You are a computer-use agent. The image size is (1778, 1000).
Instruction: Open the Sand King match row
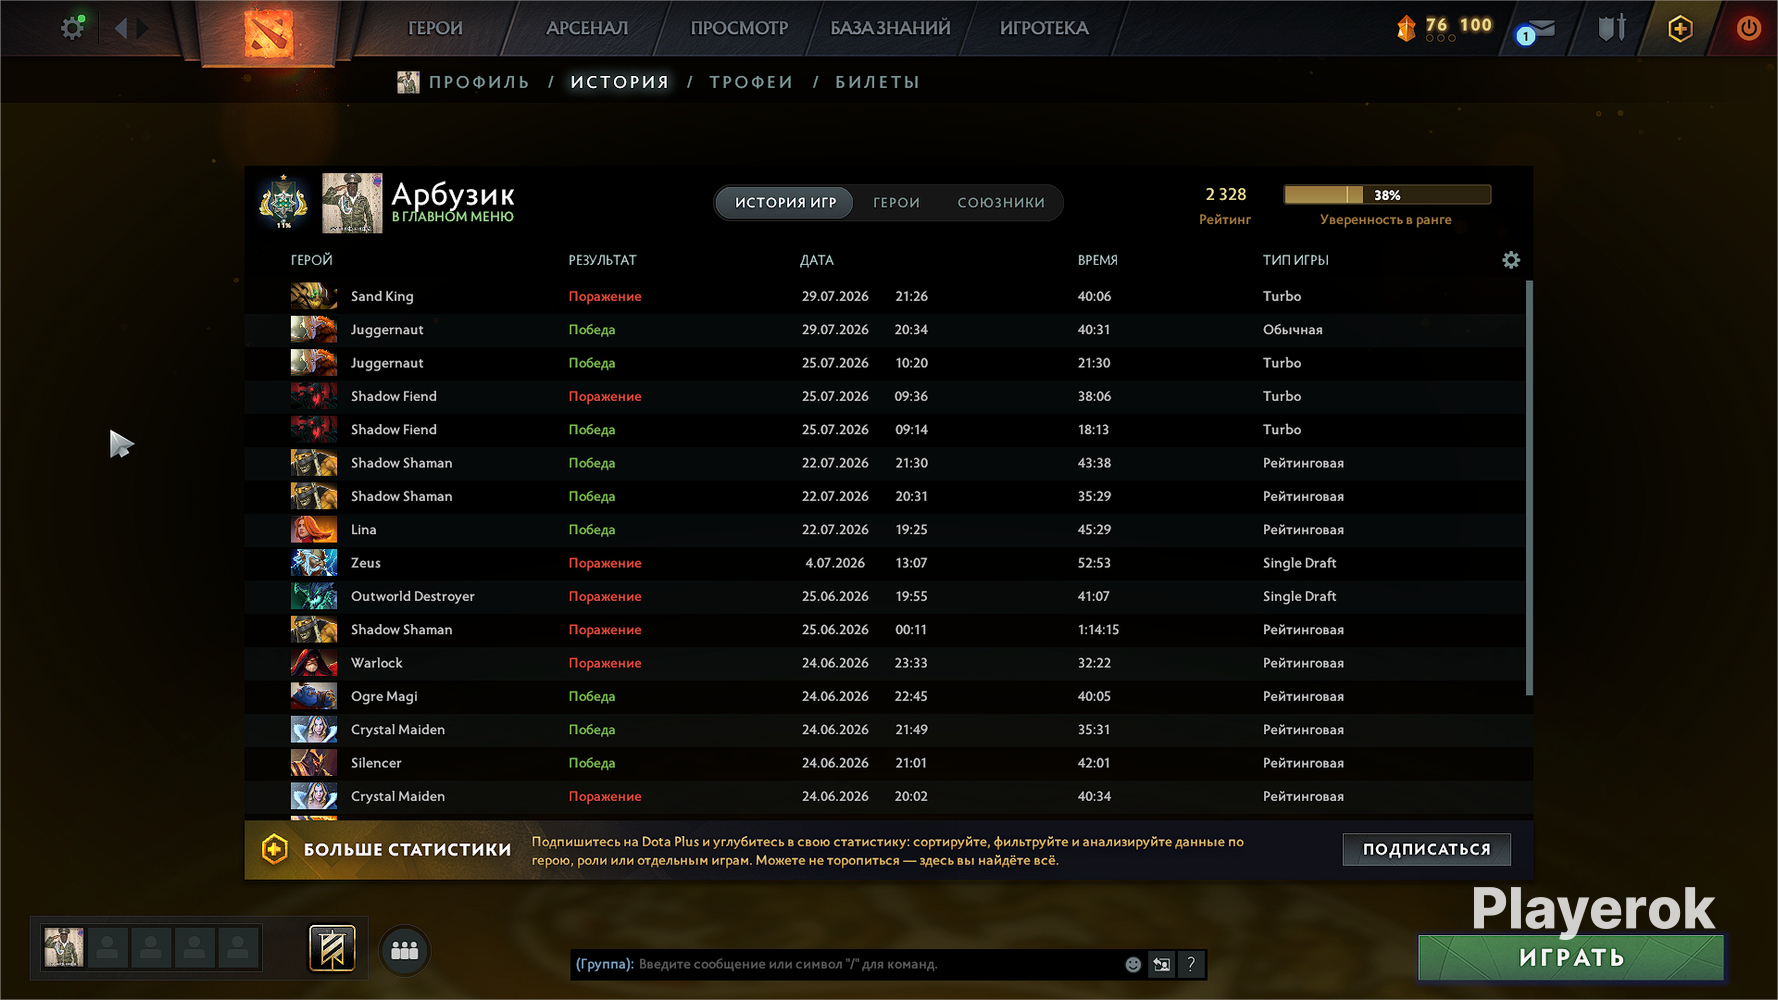tap(885, 296)
